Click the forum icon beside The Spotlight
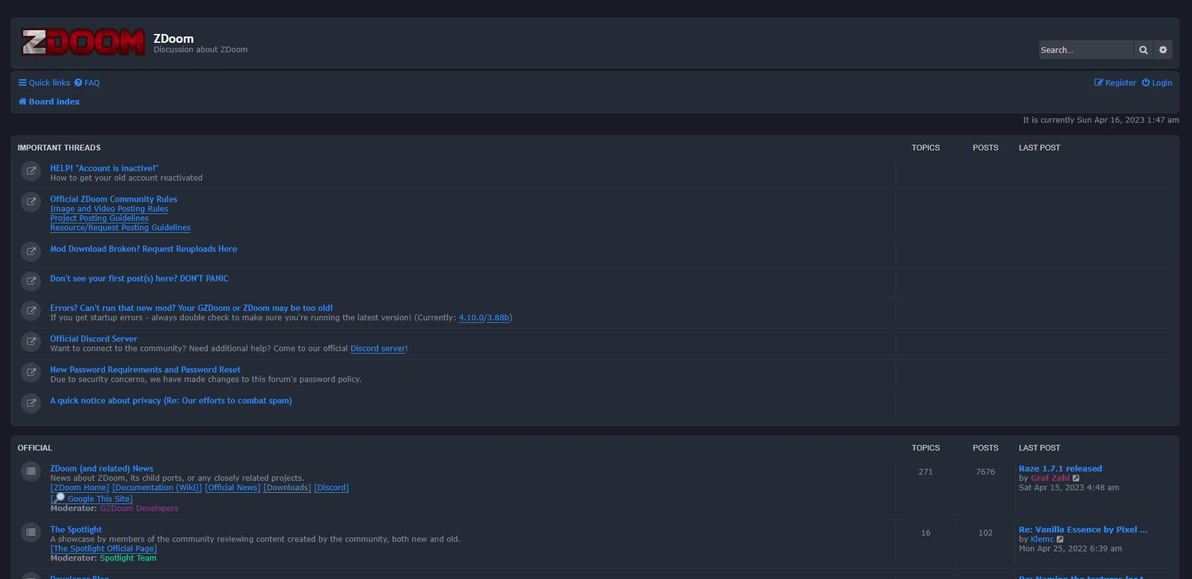The height and width of the screenshot is (579, 1192). [31, 533]
